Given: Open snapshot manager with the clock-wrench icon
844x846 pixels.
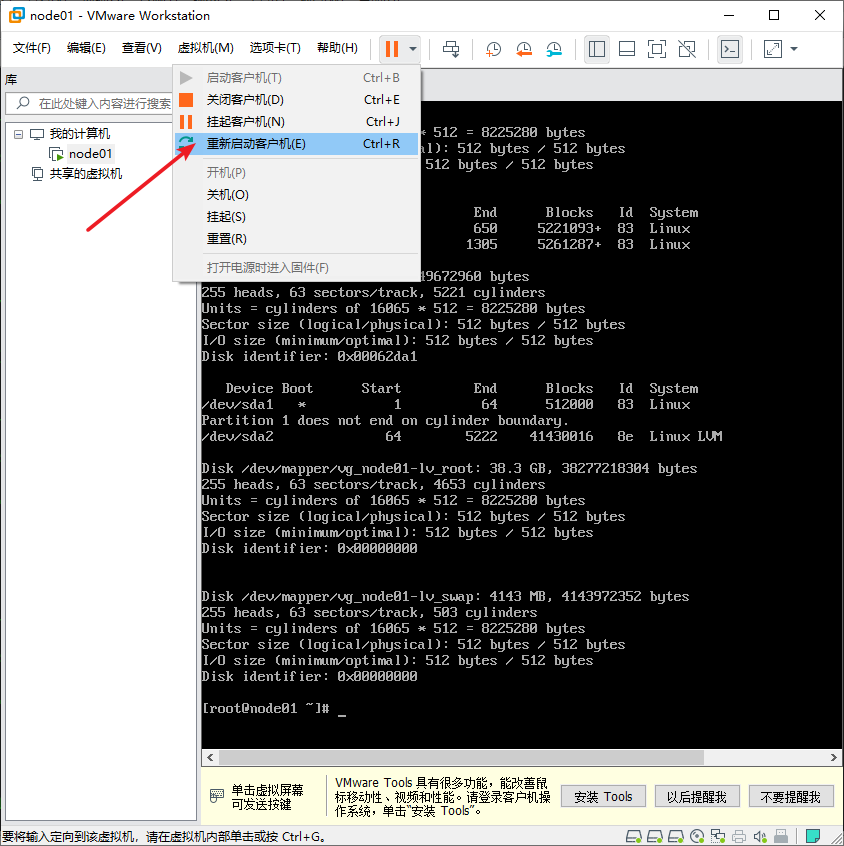Looking at the screenshot, I should click(554, 49).
